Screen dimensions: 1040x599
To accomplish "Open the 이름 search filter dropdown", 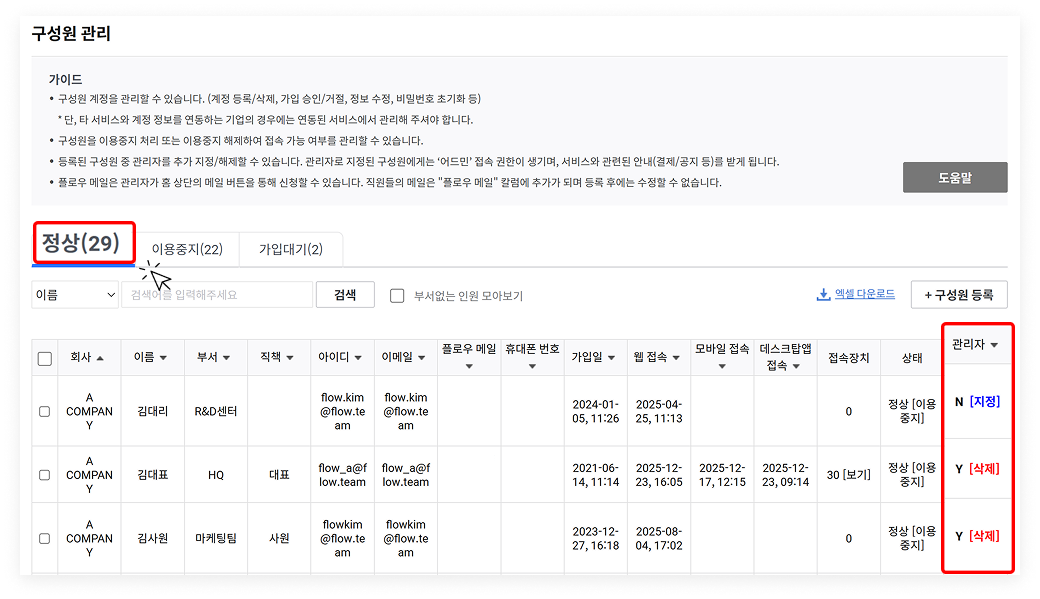I will pos(75,295).
